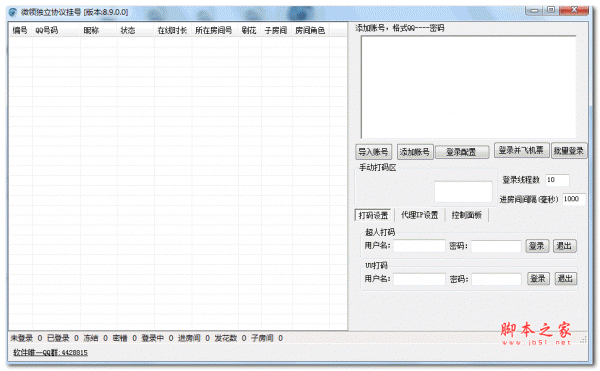Click the 进房间 status bar entry

[x=194, y=338]
